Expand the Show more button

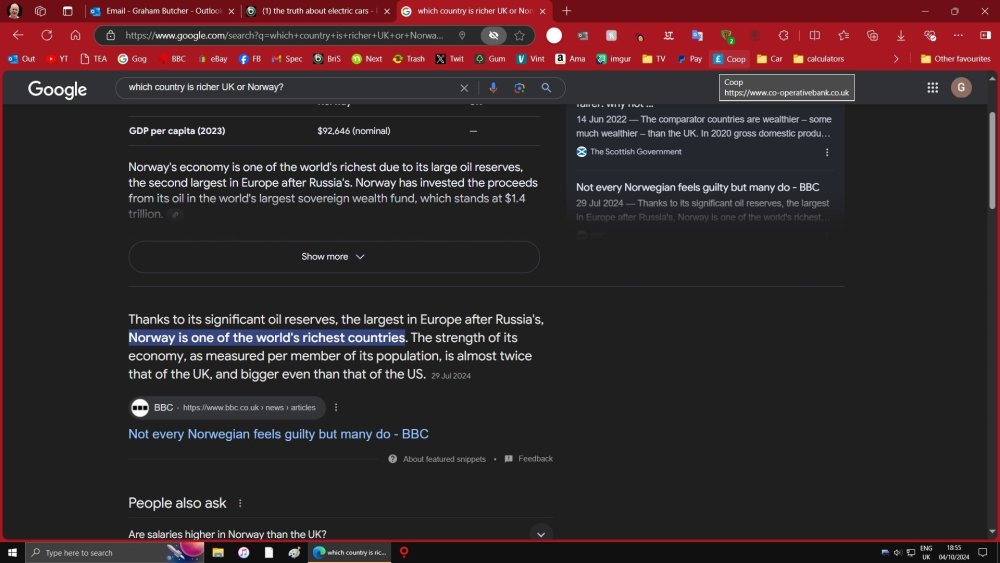pos(334,256)
